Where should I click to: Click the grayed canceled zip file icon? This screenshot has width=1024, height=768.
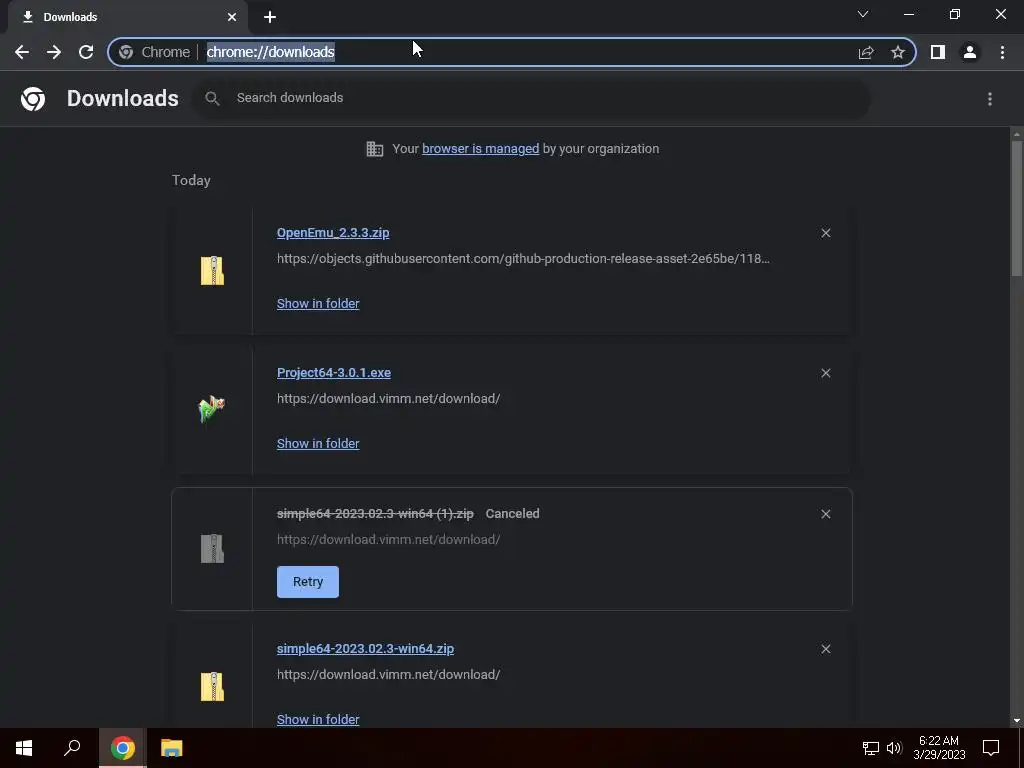(212, 549)
